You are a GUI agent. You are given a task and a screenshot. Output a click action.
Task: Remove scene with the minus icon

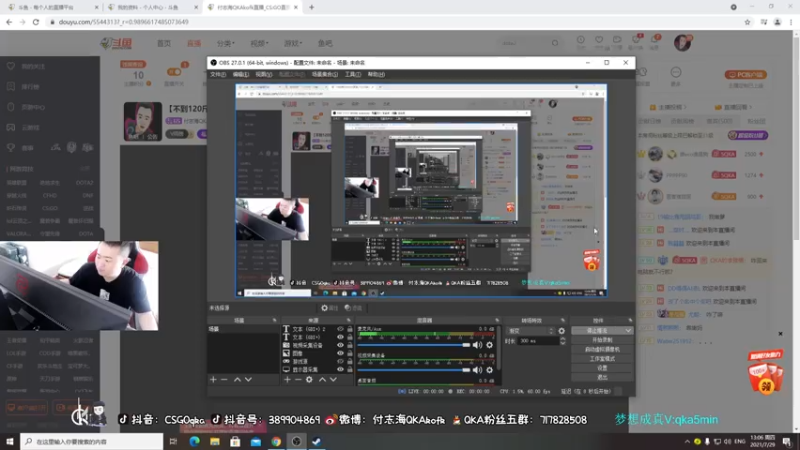tap(224, 380)
